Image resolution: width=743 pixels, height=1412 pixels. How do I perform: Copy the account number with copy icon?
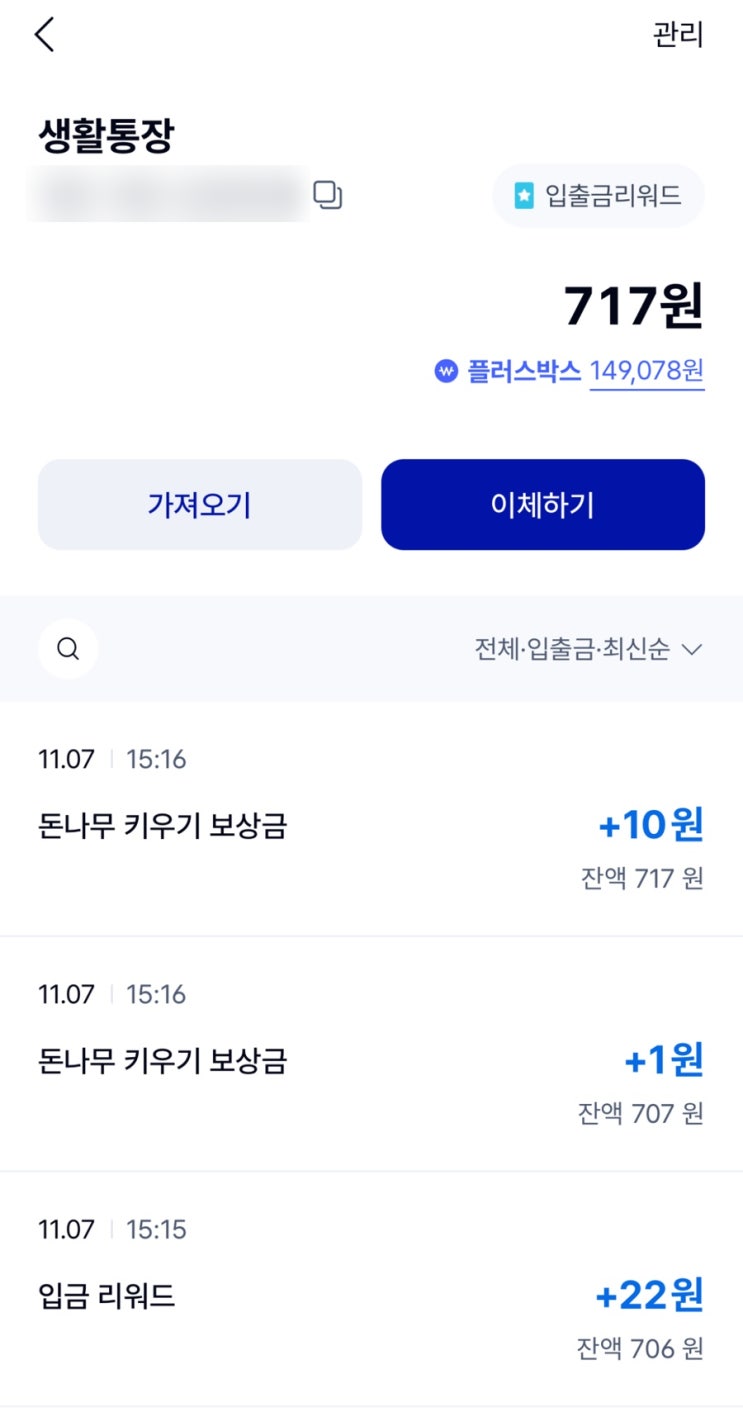(x=328, y=195)
